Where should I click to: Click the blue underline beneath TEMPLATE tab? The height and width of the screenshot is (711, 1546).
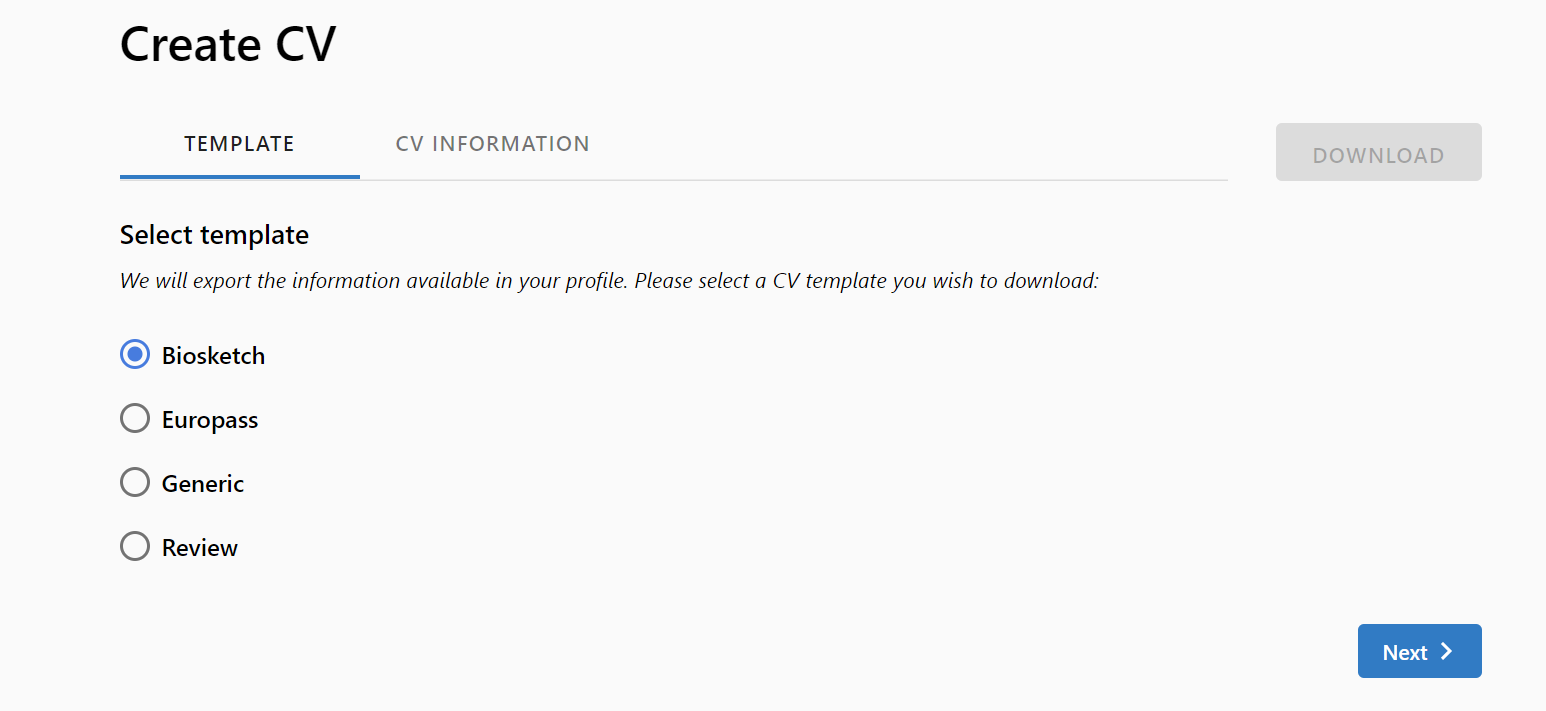240,177
